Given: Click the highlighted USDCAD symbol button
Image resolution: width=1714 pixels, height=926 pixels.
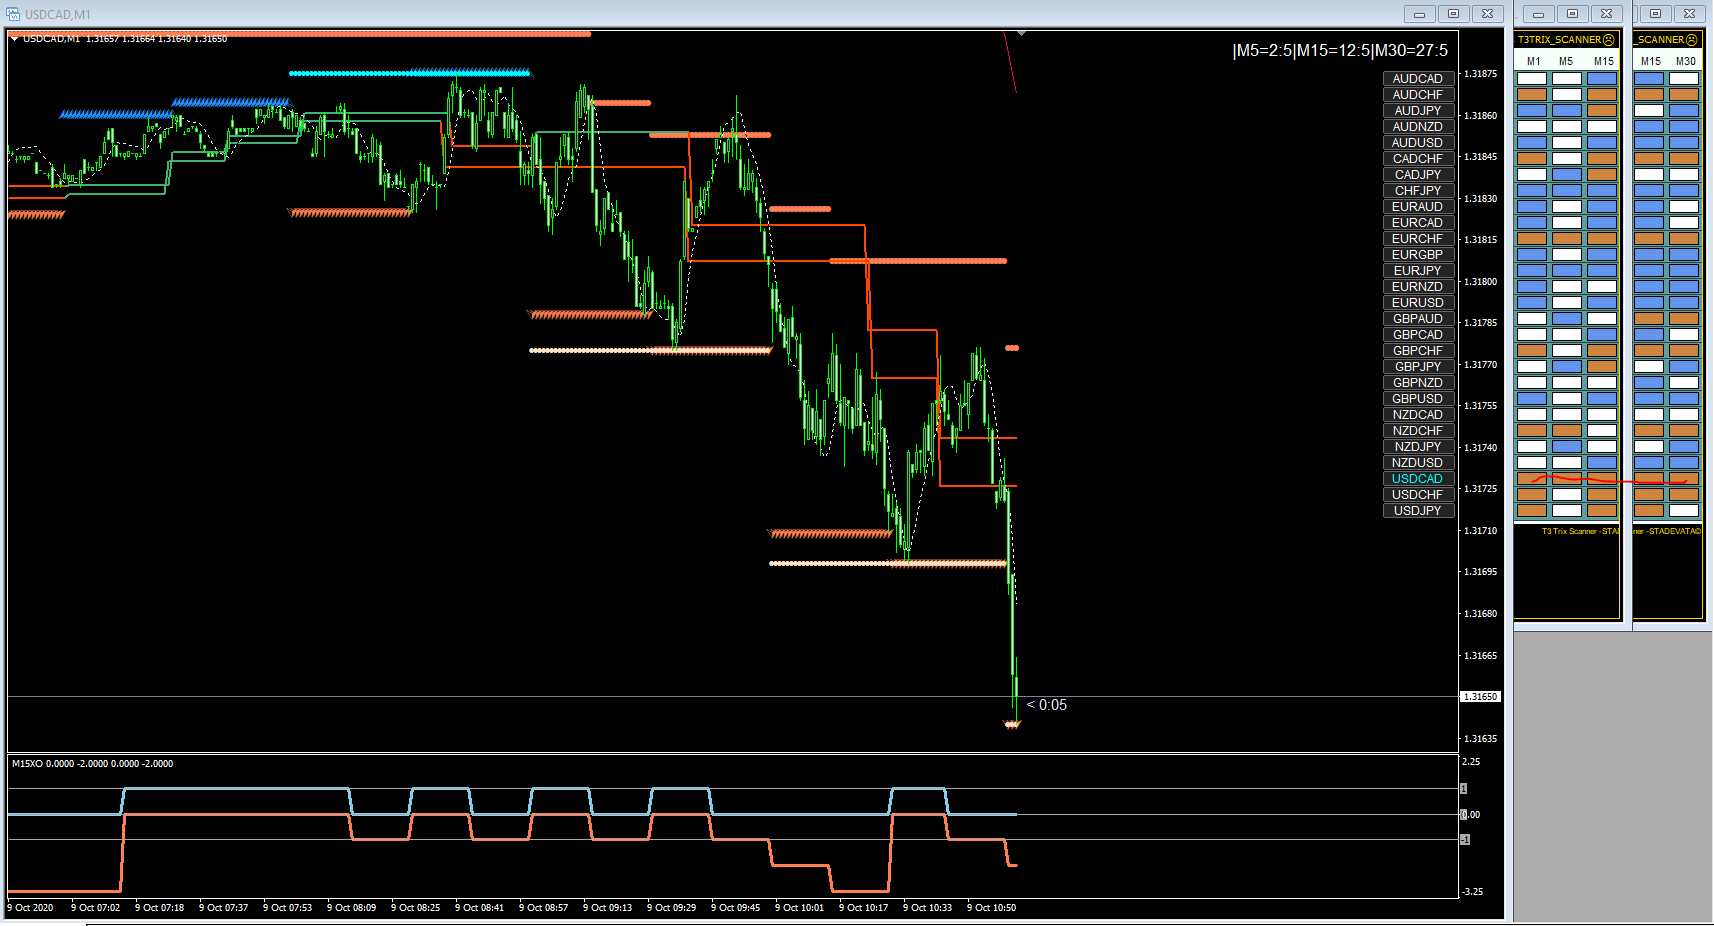Looking at the screenshot, I should pos(1418,479).
